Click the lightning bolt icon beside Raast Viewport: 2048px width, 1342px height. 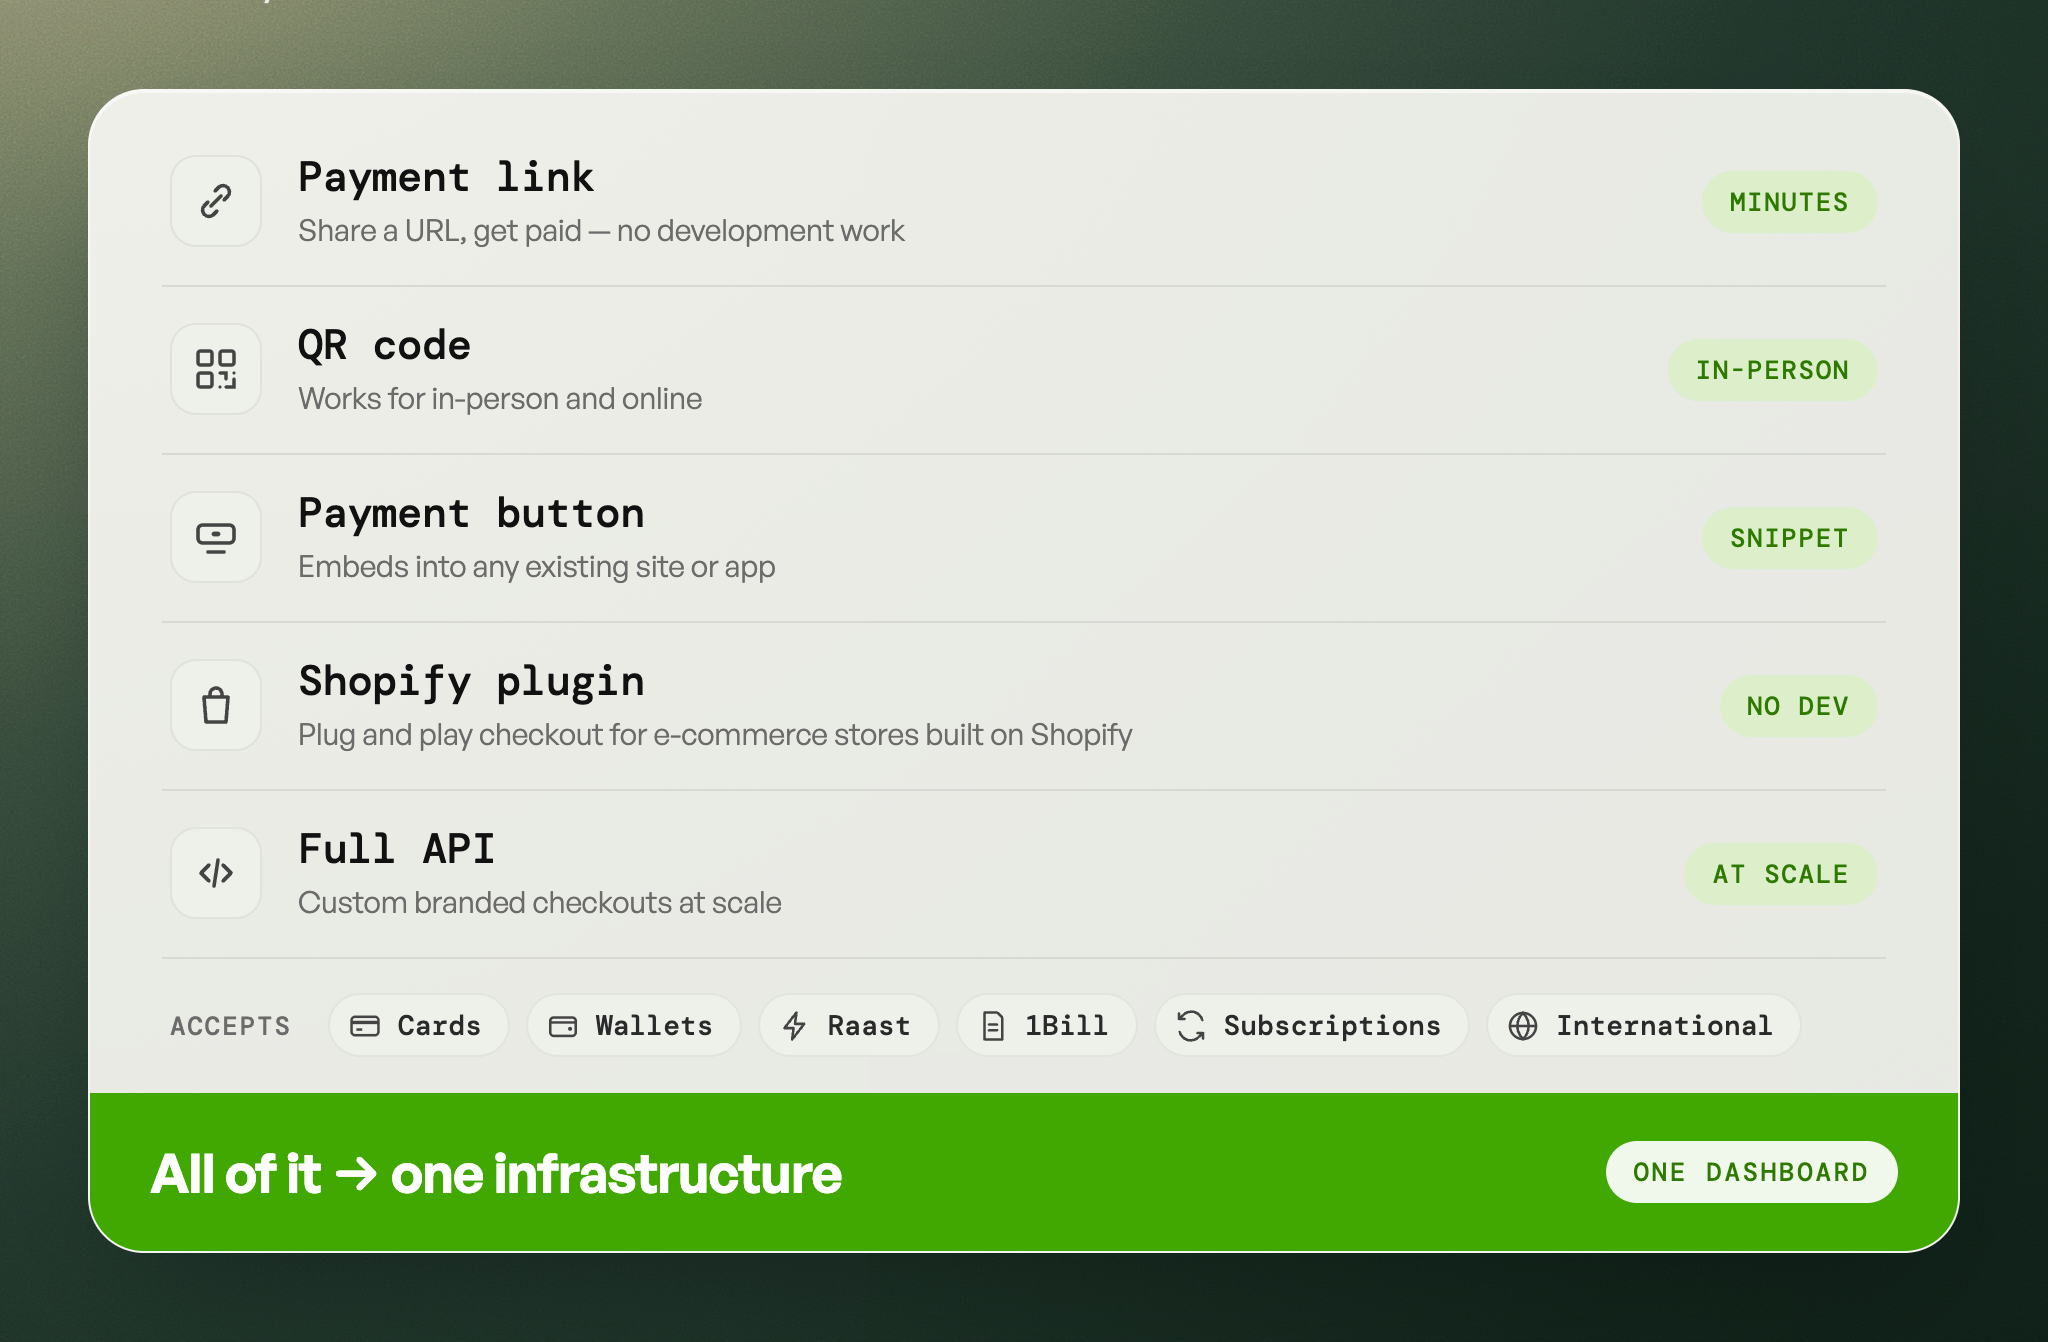pyautogui.click(x=795, y=1026)
